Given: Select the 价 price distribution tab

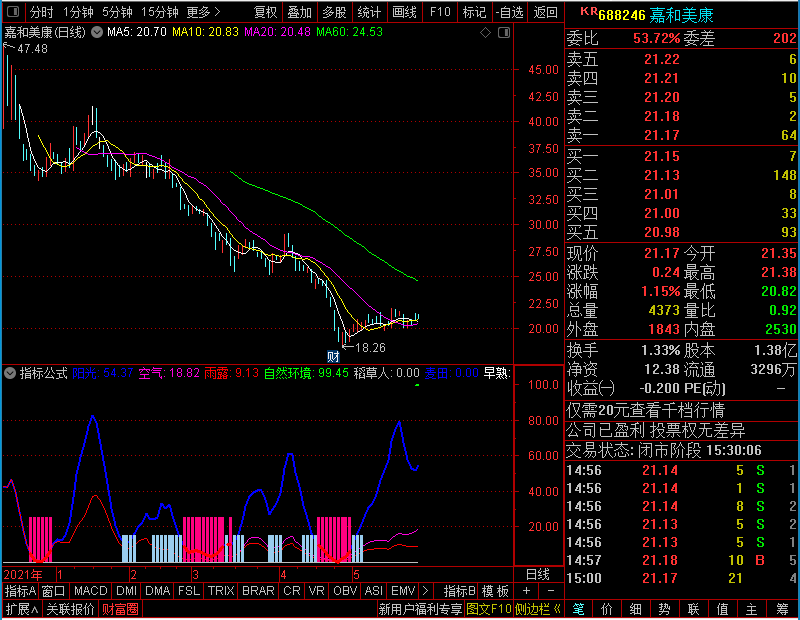Looking at the screenshot, I should click(607, 609).
